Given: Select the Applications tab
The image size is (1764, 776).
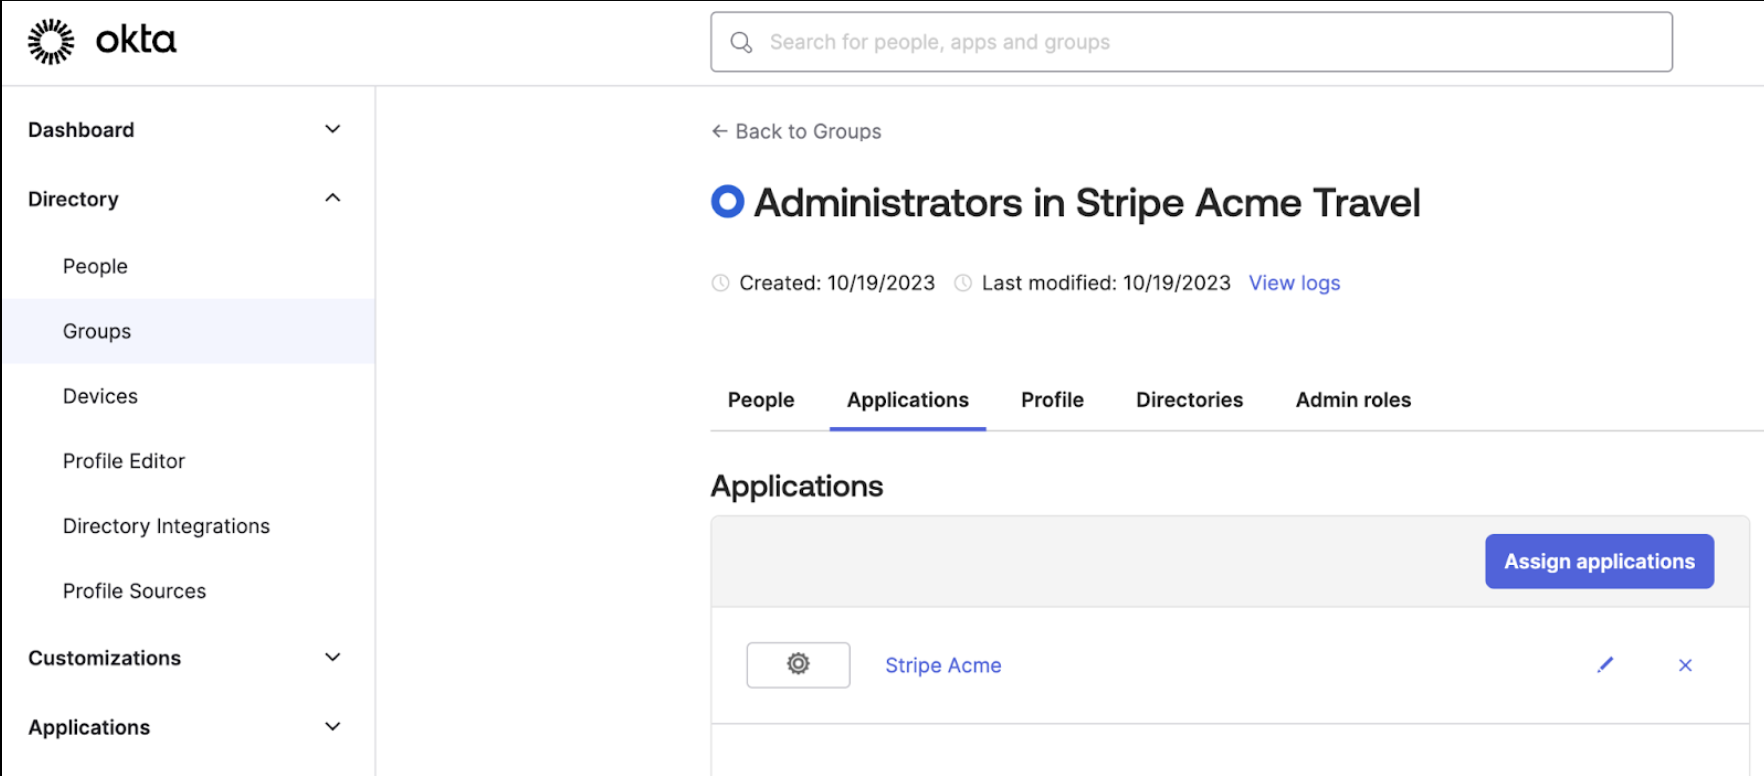Looking at the screenshot, I should (908, 400).
